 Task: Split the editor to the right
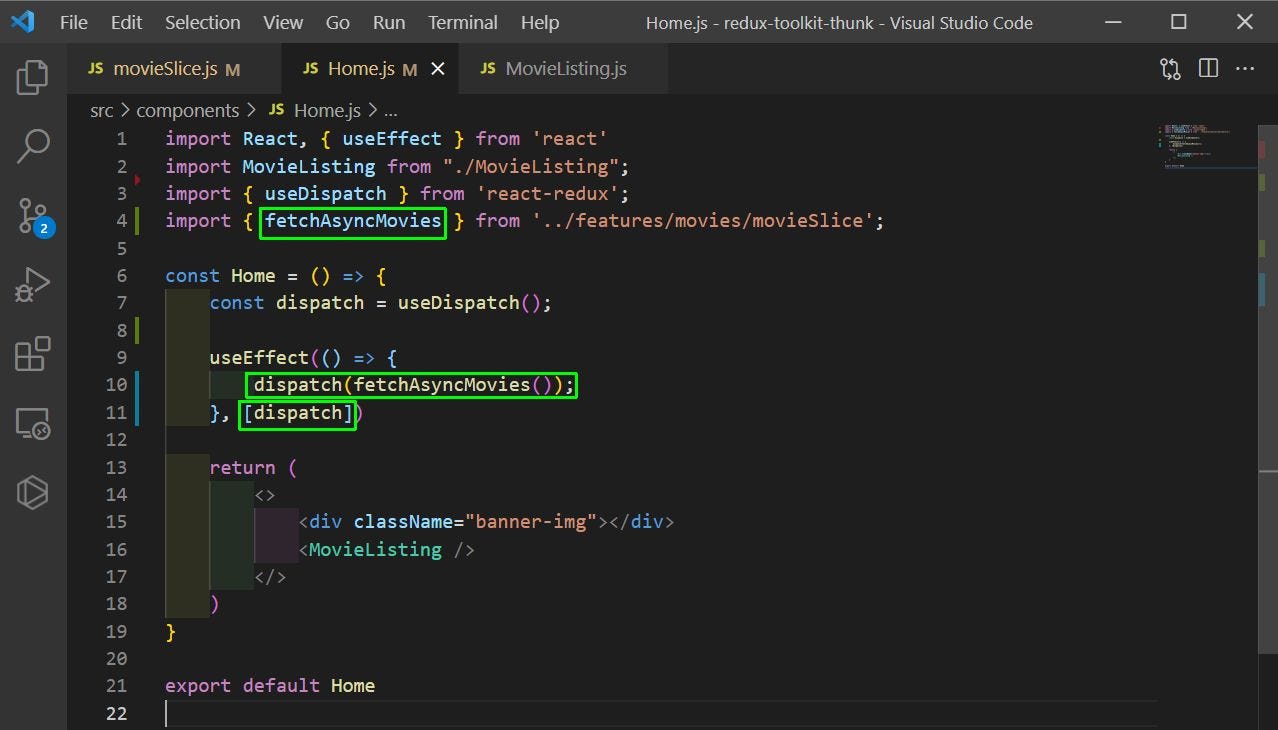coord(1208,68)
